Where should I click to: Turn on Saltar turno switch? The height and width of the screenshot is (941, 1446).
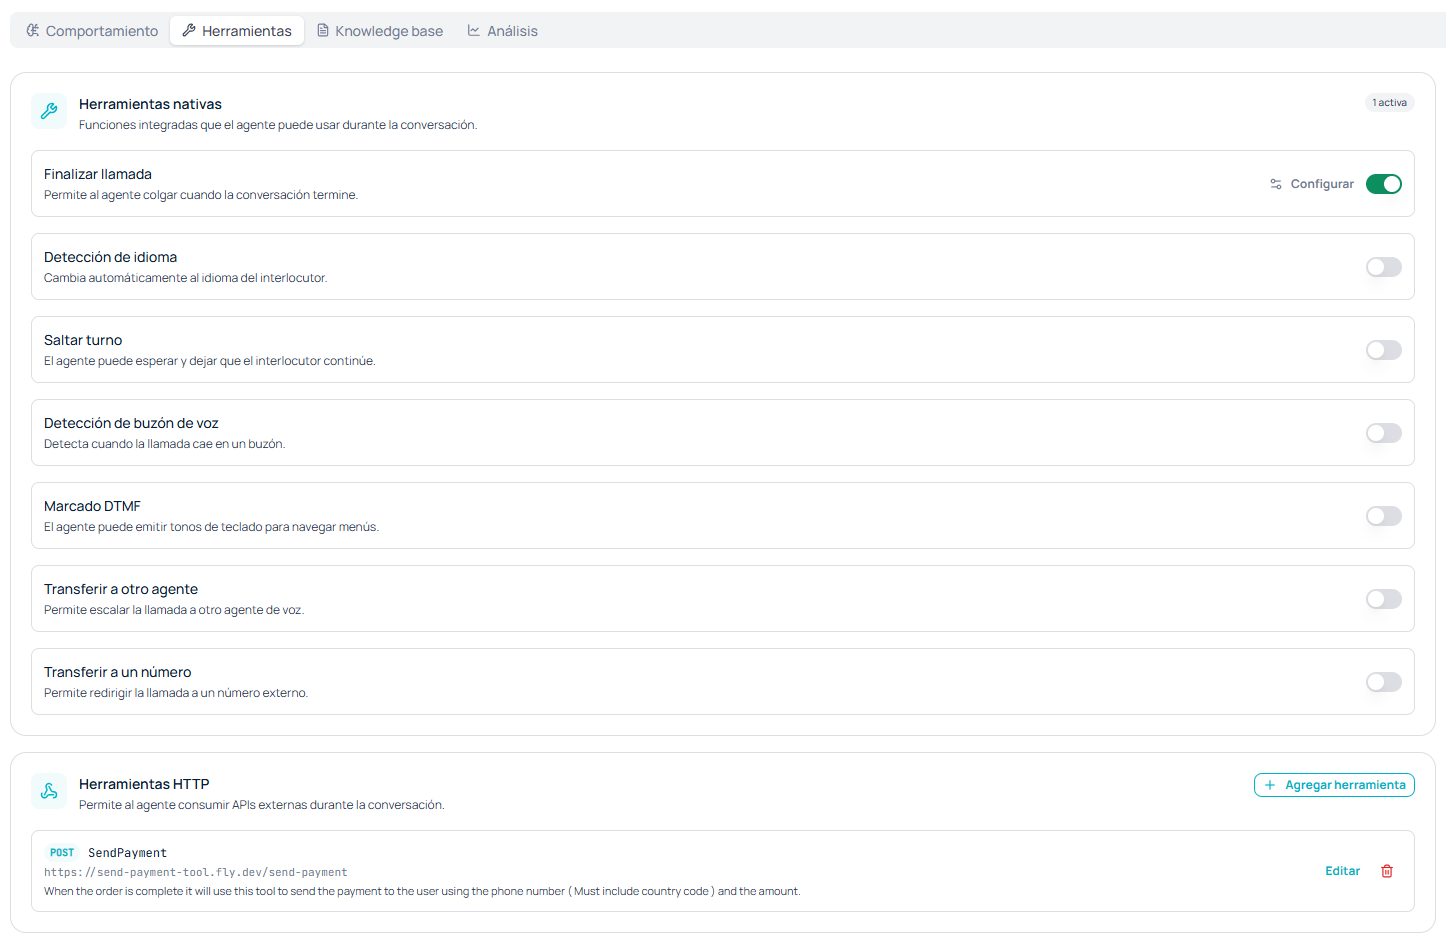[x=1384, y=350]
